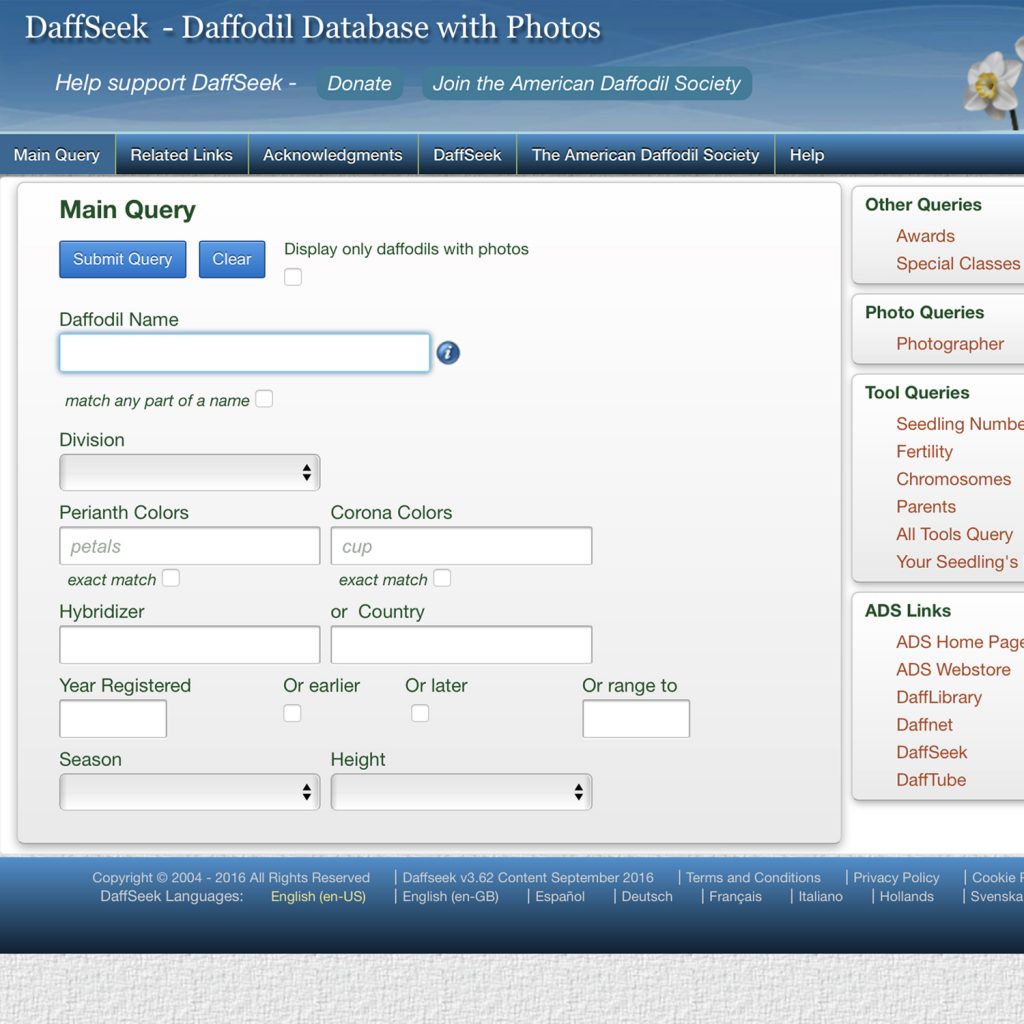The image size is (1024, 1024).
Task: Click the Perianth Colors petals field
Action: (x=189, y=546)
